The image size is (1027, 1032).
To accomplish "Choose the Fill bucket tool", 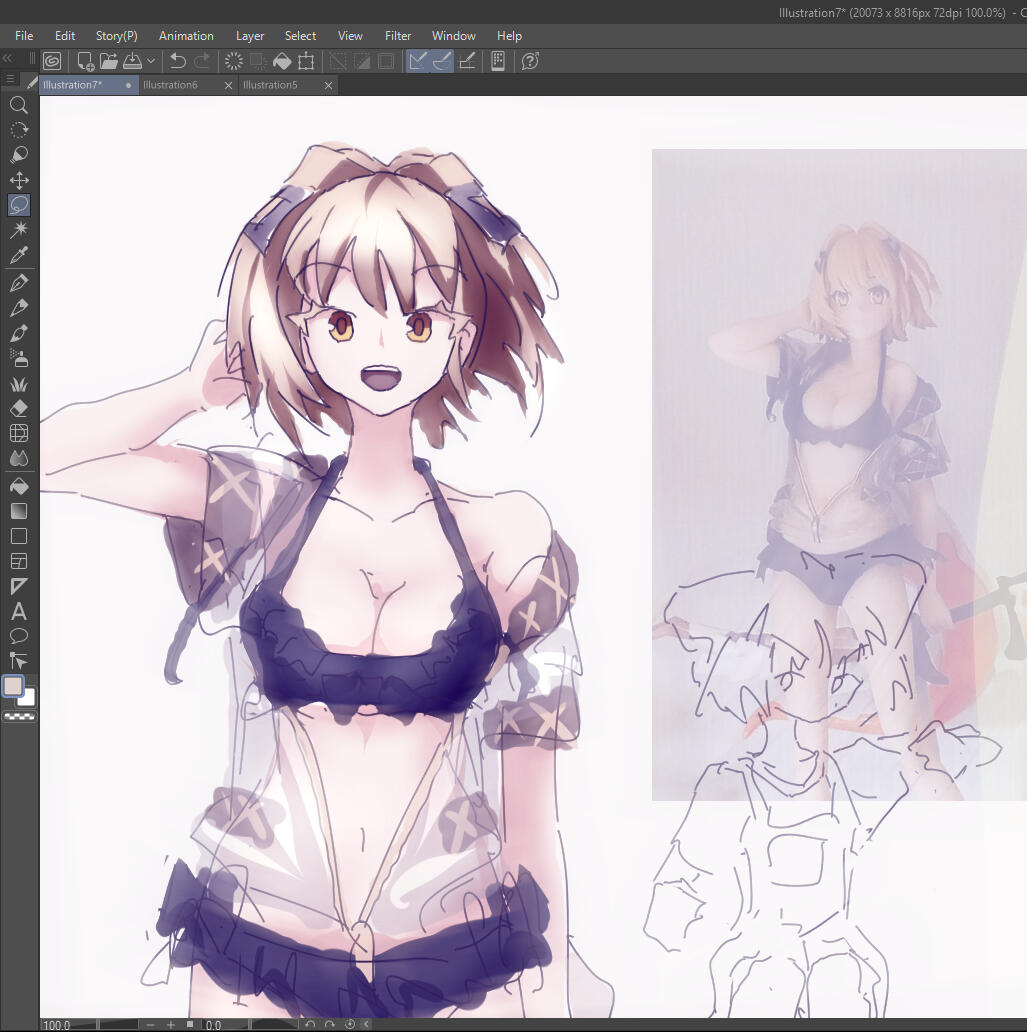I will point(18,486).
